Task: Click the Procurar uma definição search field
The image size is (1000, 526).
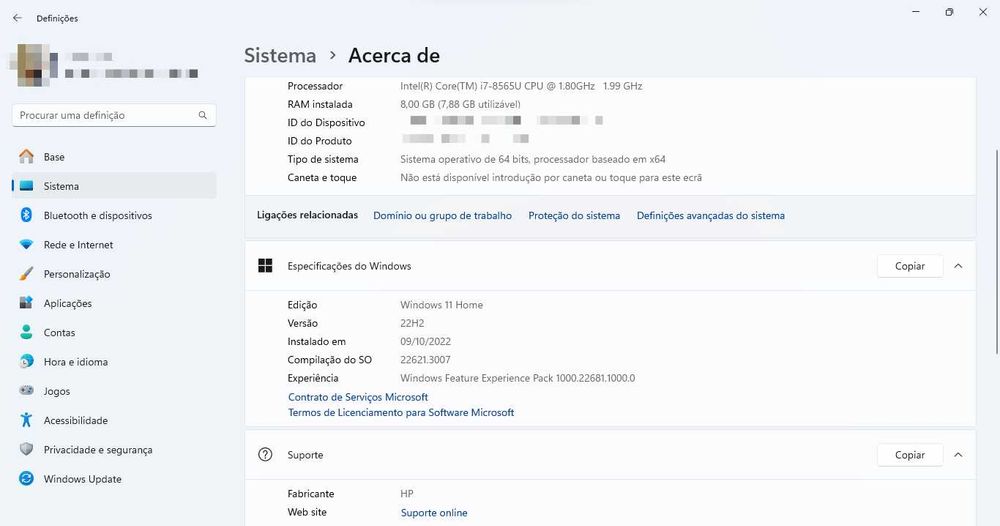Action: [105, 116]
